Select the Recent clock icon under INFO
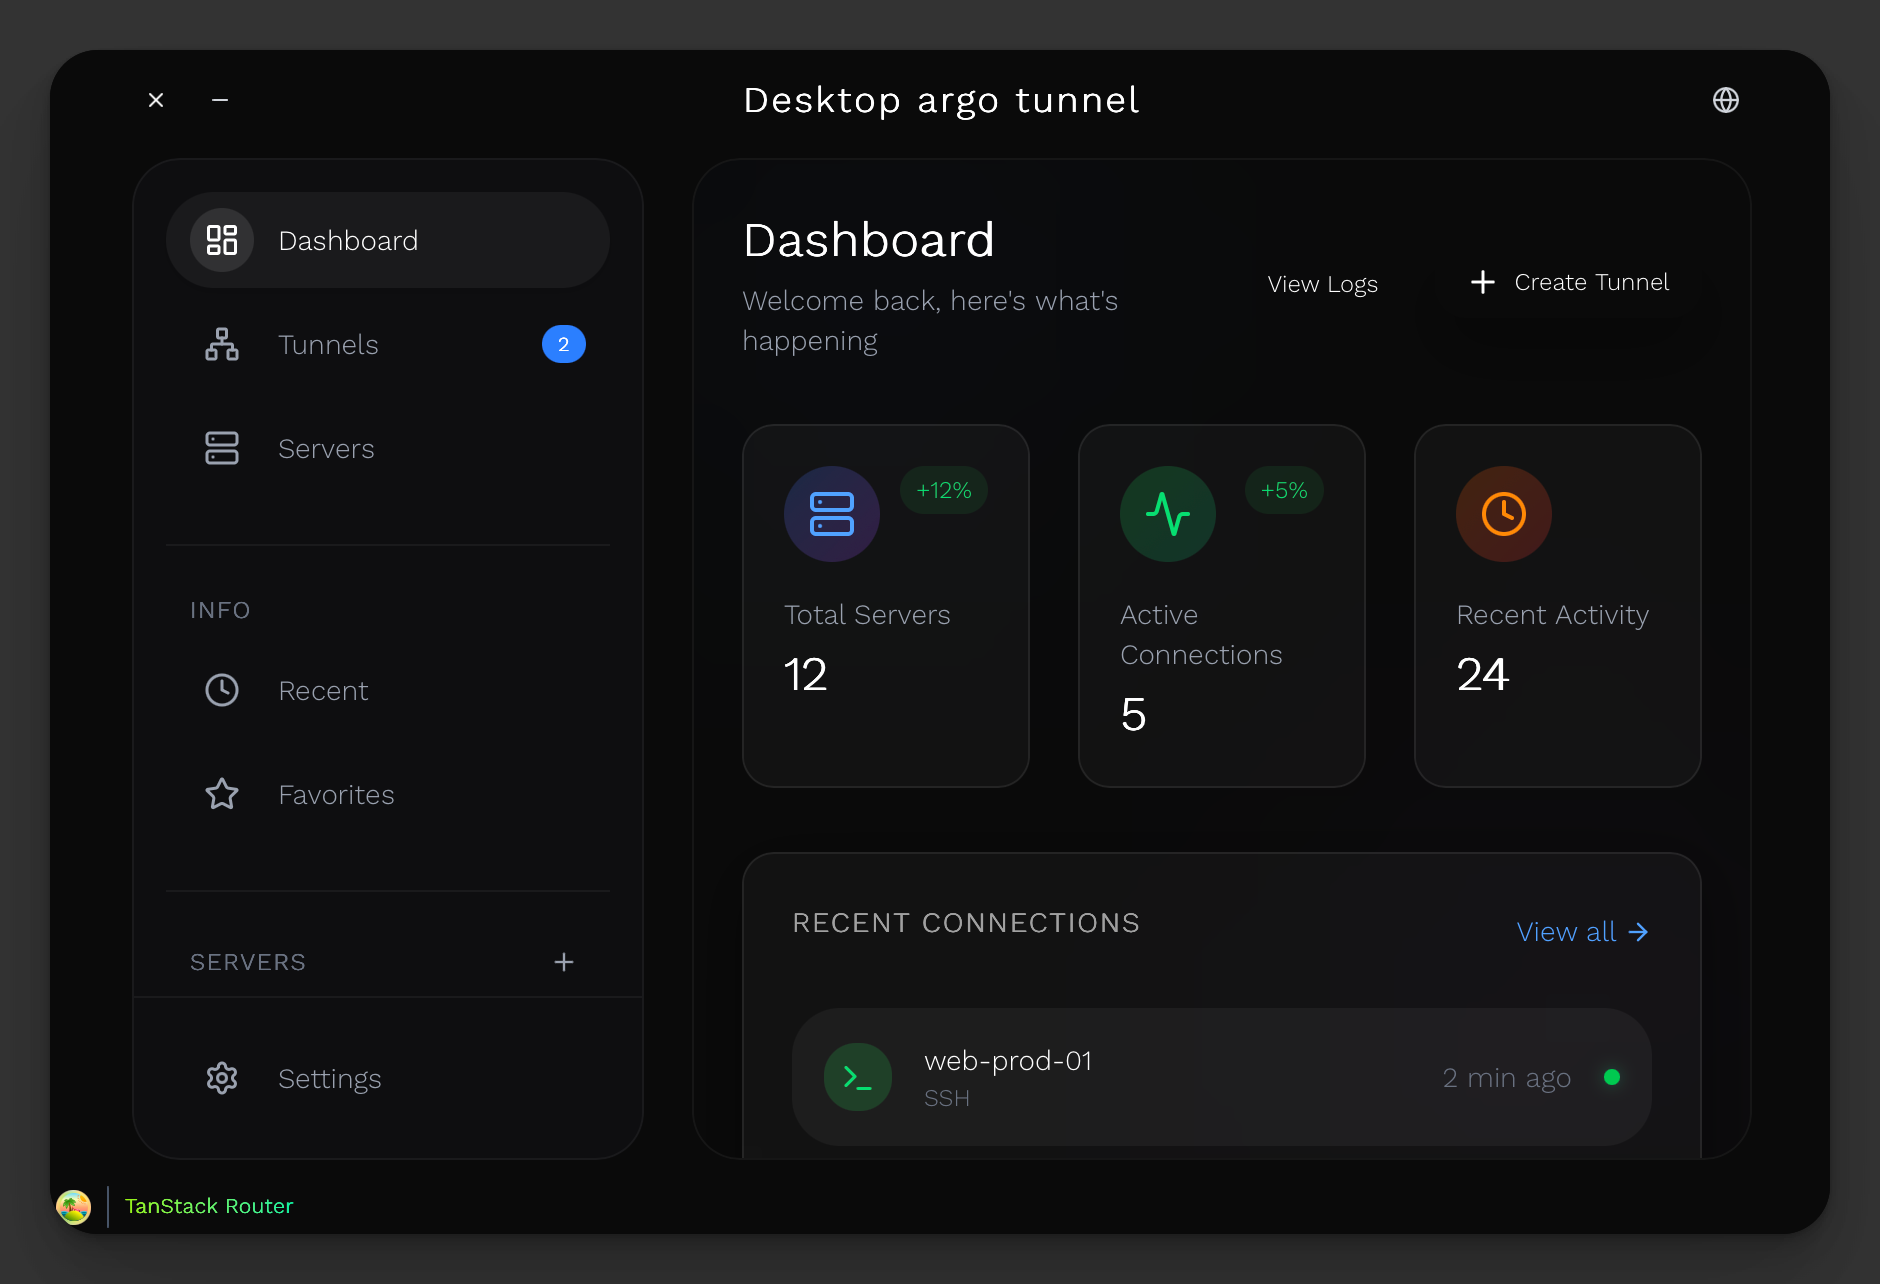 coord(221,690)
